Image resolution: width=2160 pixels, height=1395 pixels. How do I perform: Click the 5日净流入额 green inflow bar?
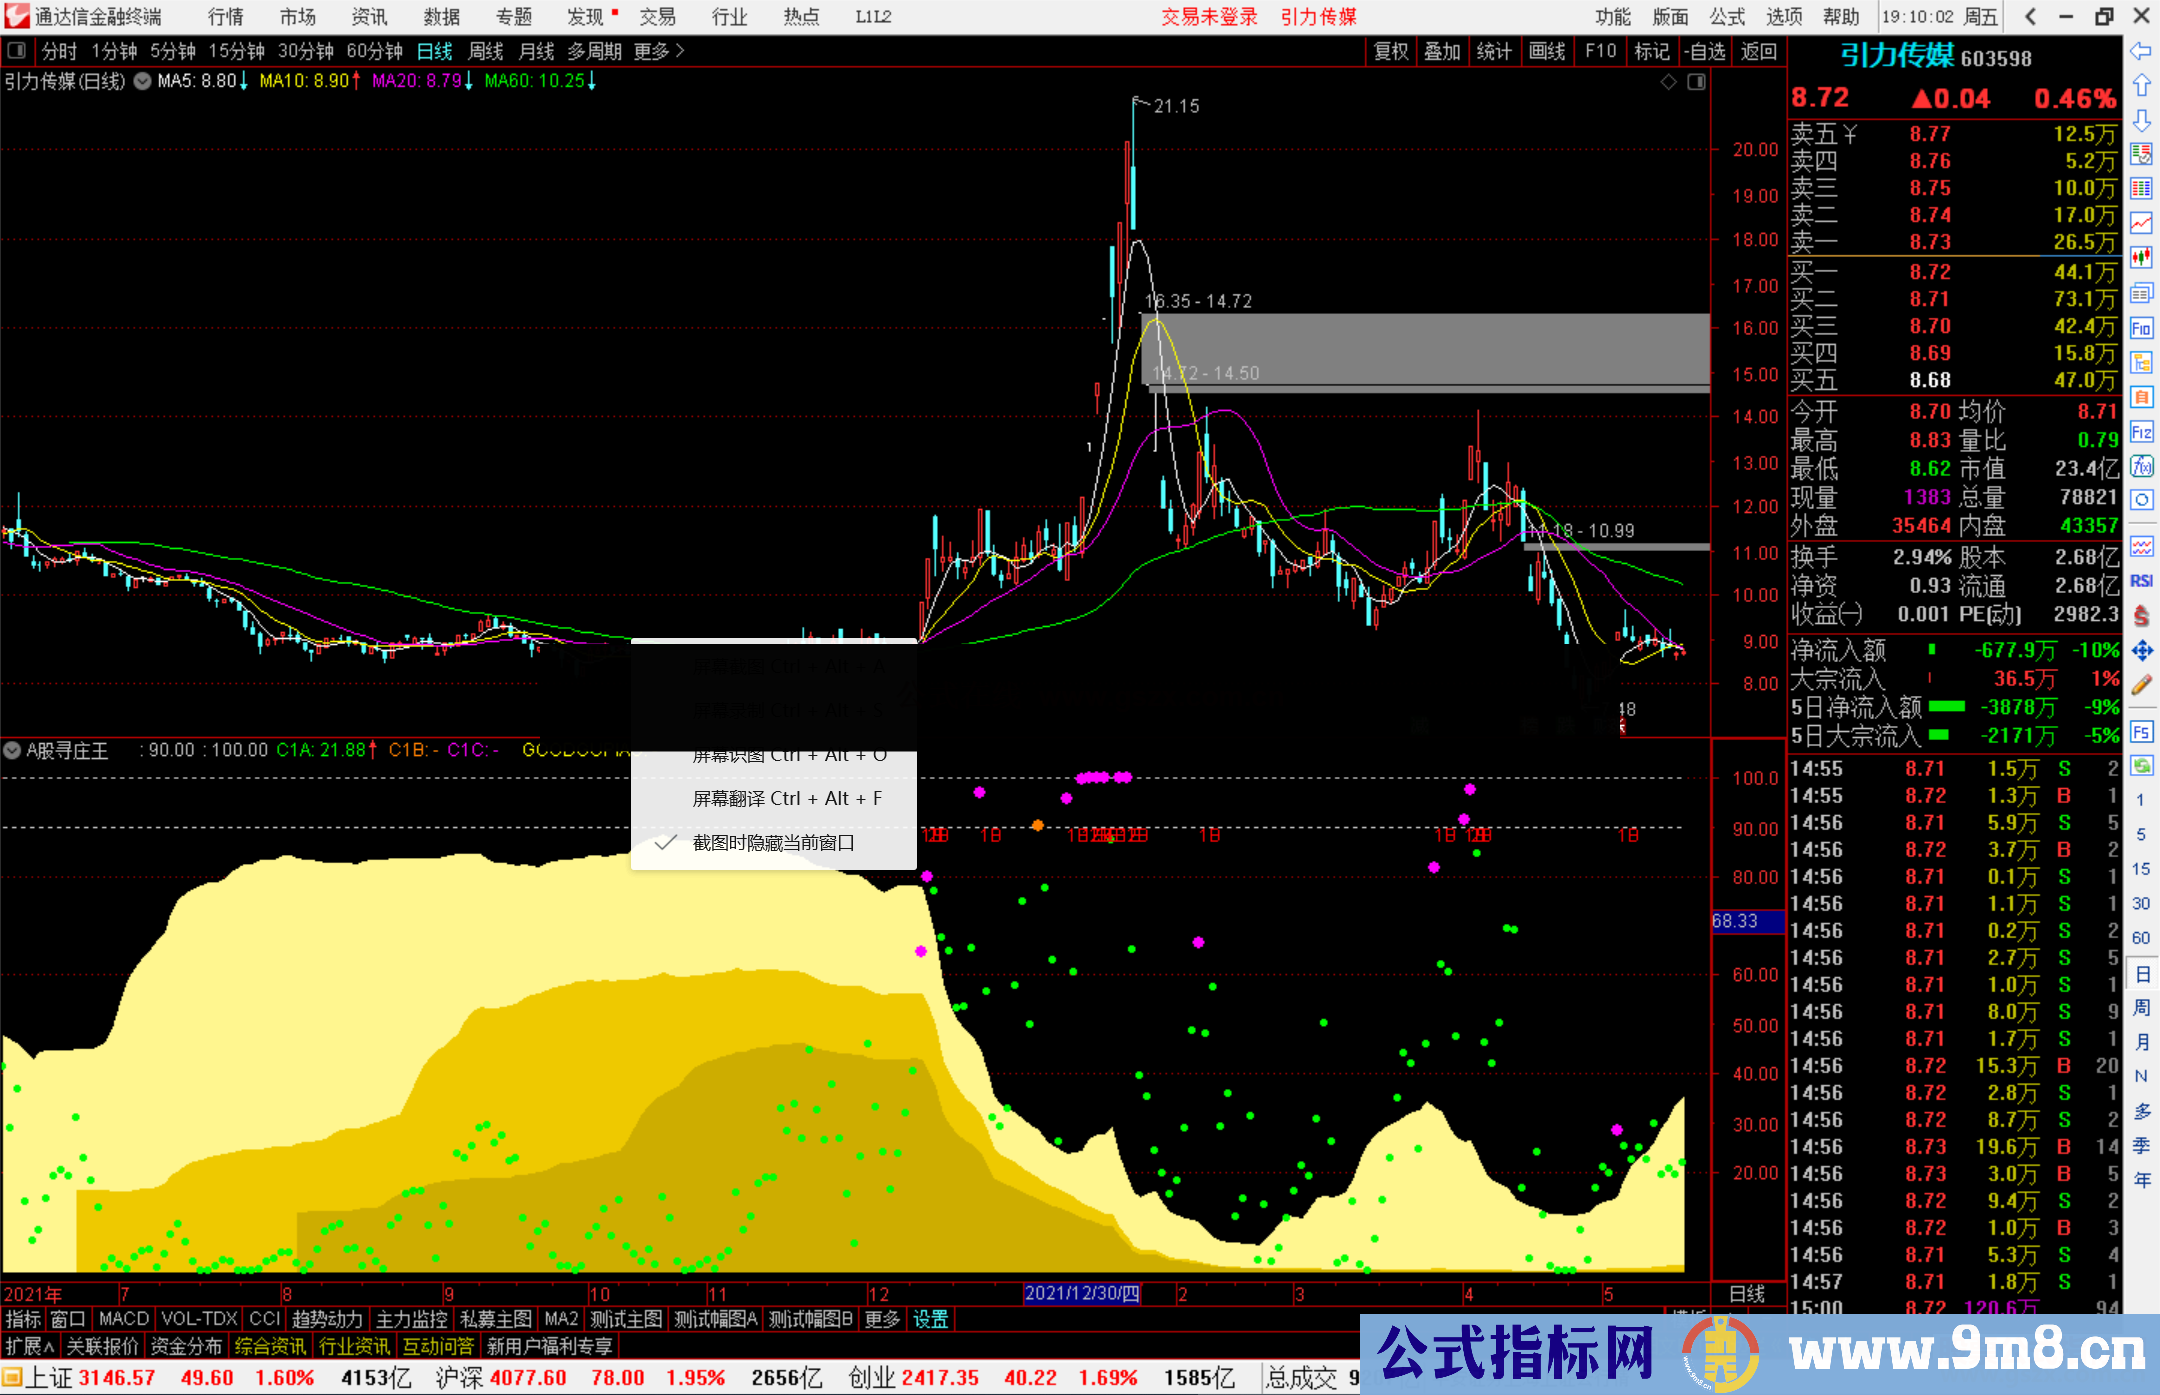[1948, 707]
